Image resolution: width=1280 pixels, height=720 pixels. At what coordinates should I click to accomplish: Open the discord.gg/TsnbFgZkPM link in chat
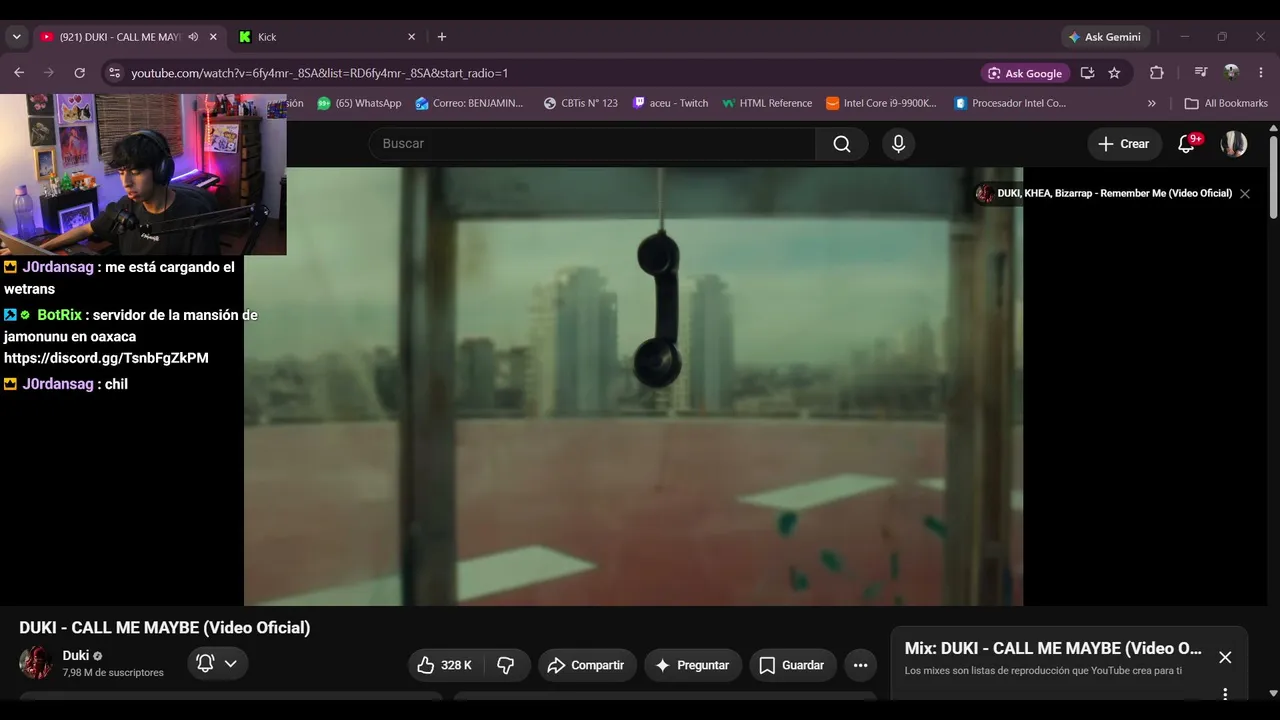click(x=106, y=358)
